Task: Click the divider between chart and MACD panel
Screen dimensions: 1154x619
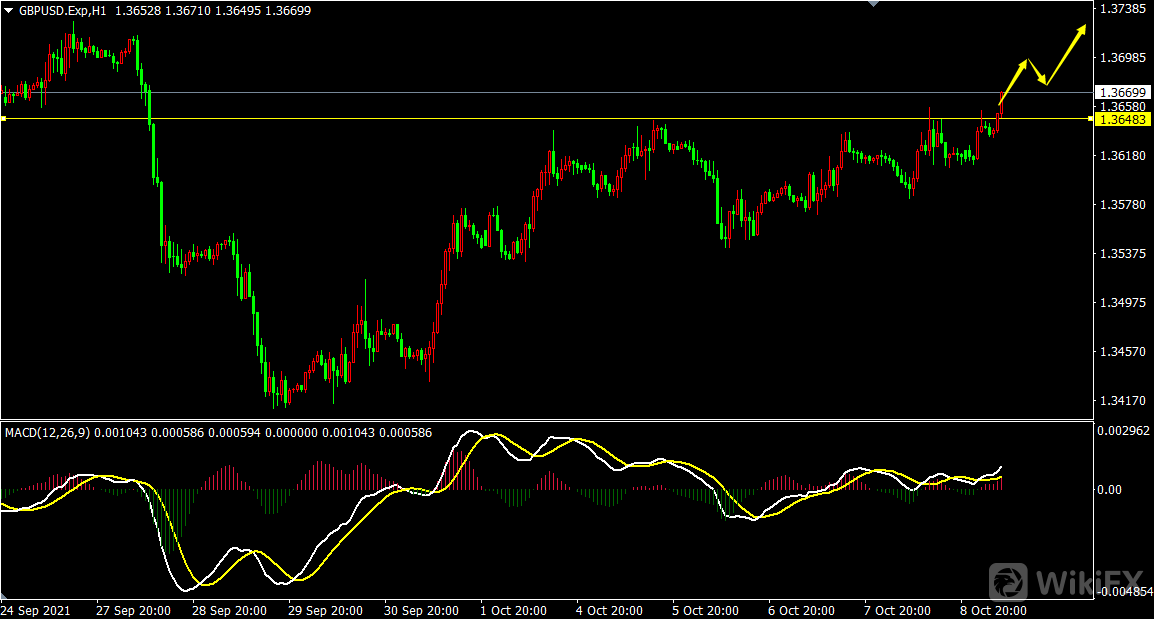Action: [x=545, y=420]
